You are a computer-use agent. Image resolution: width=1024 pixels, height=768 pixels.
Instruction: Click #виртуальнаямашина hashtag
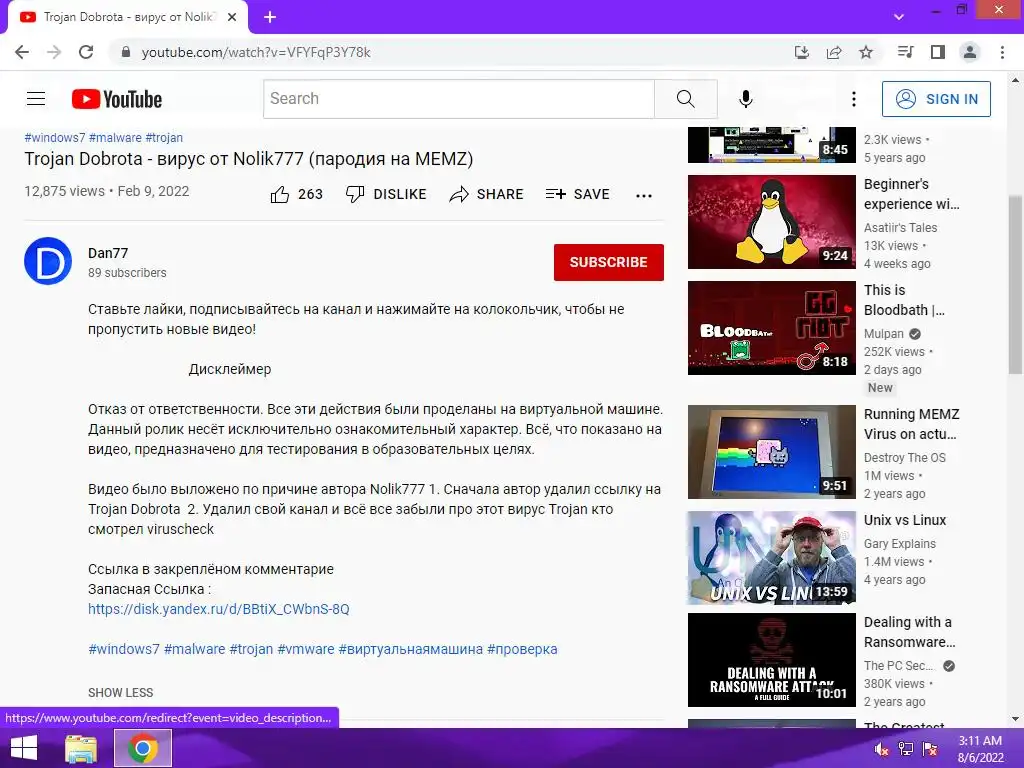click(411, 649)
